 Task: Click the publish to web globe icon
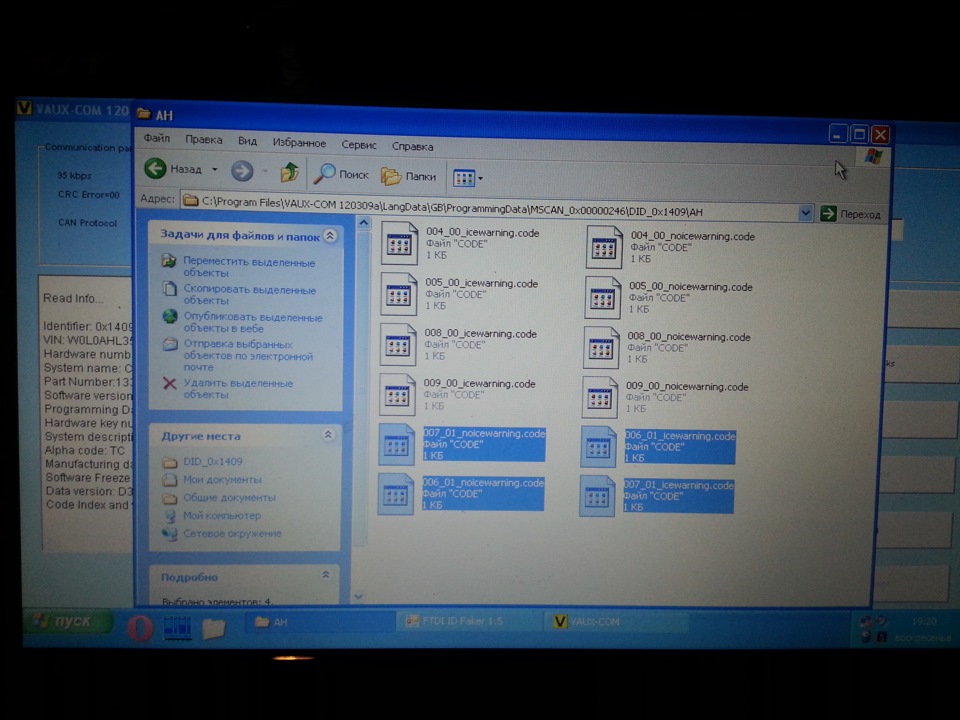click(x=170, y=317)
